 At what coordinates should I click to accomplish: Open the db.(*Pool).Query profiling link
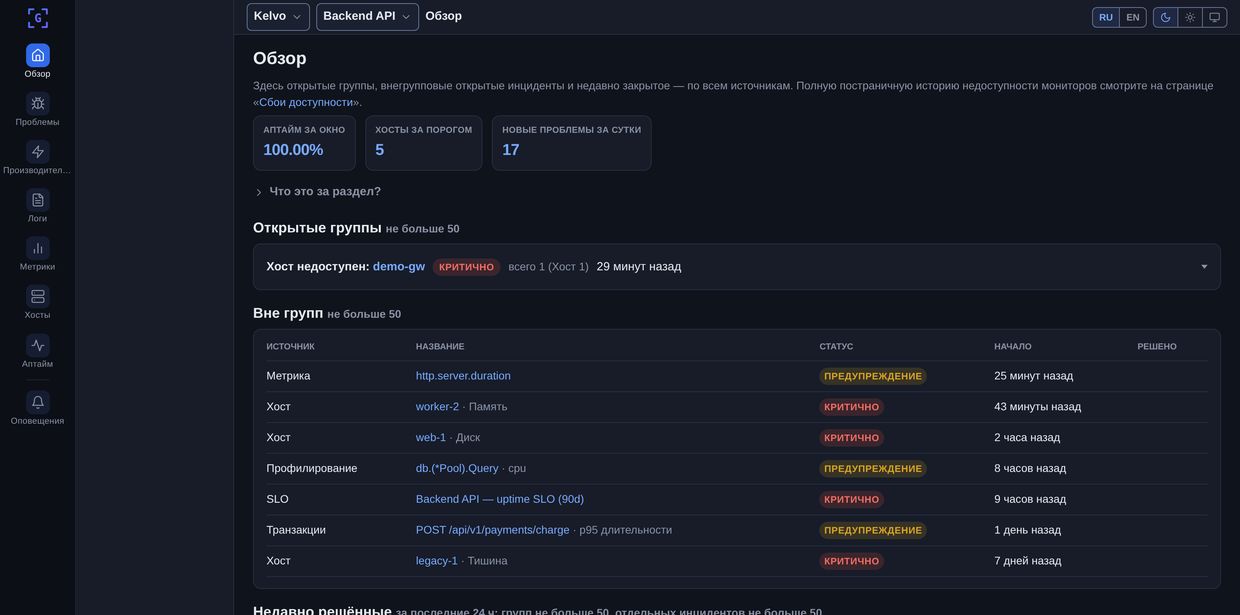point(457,469)
